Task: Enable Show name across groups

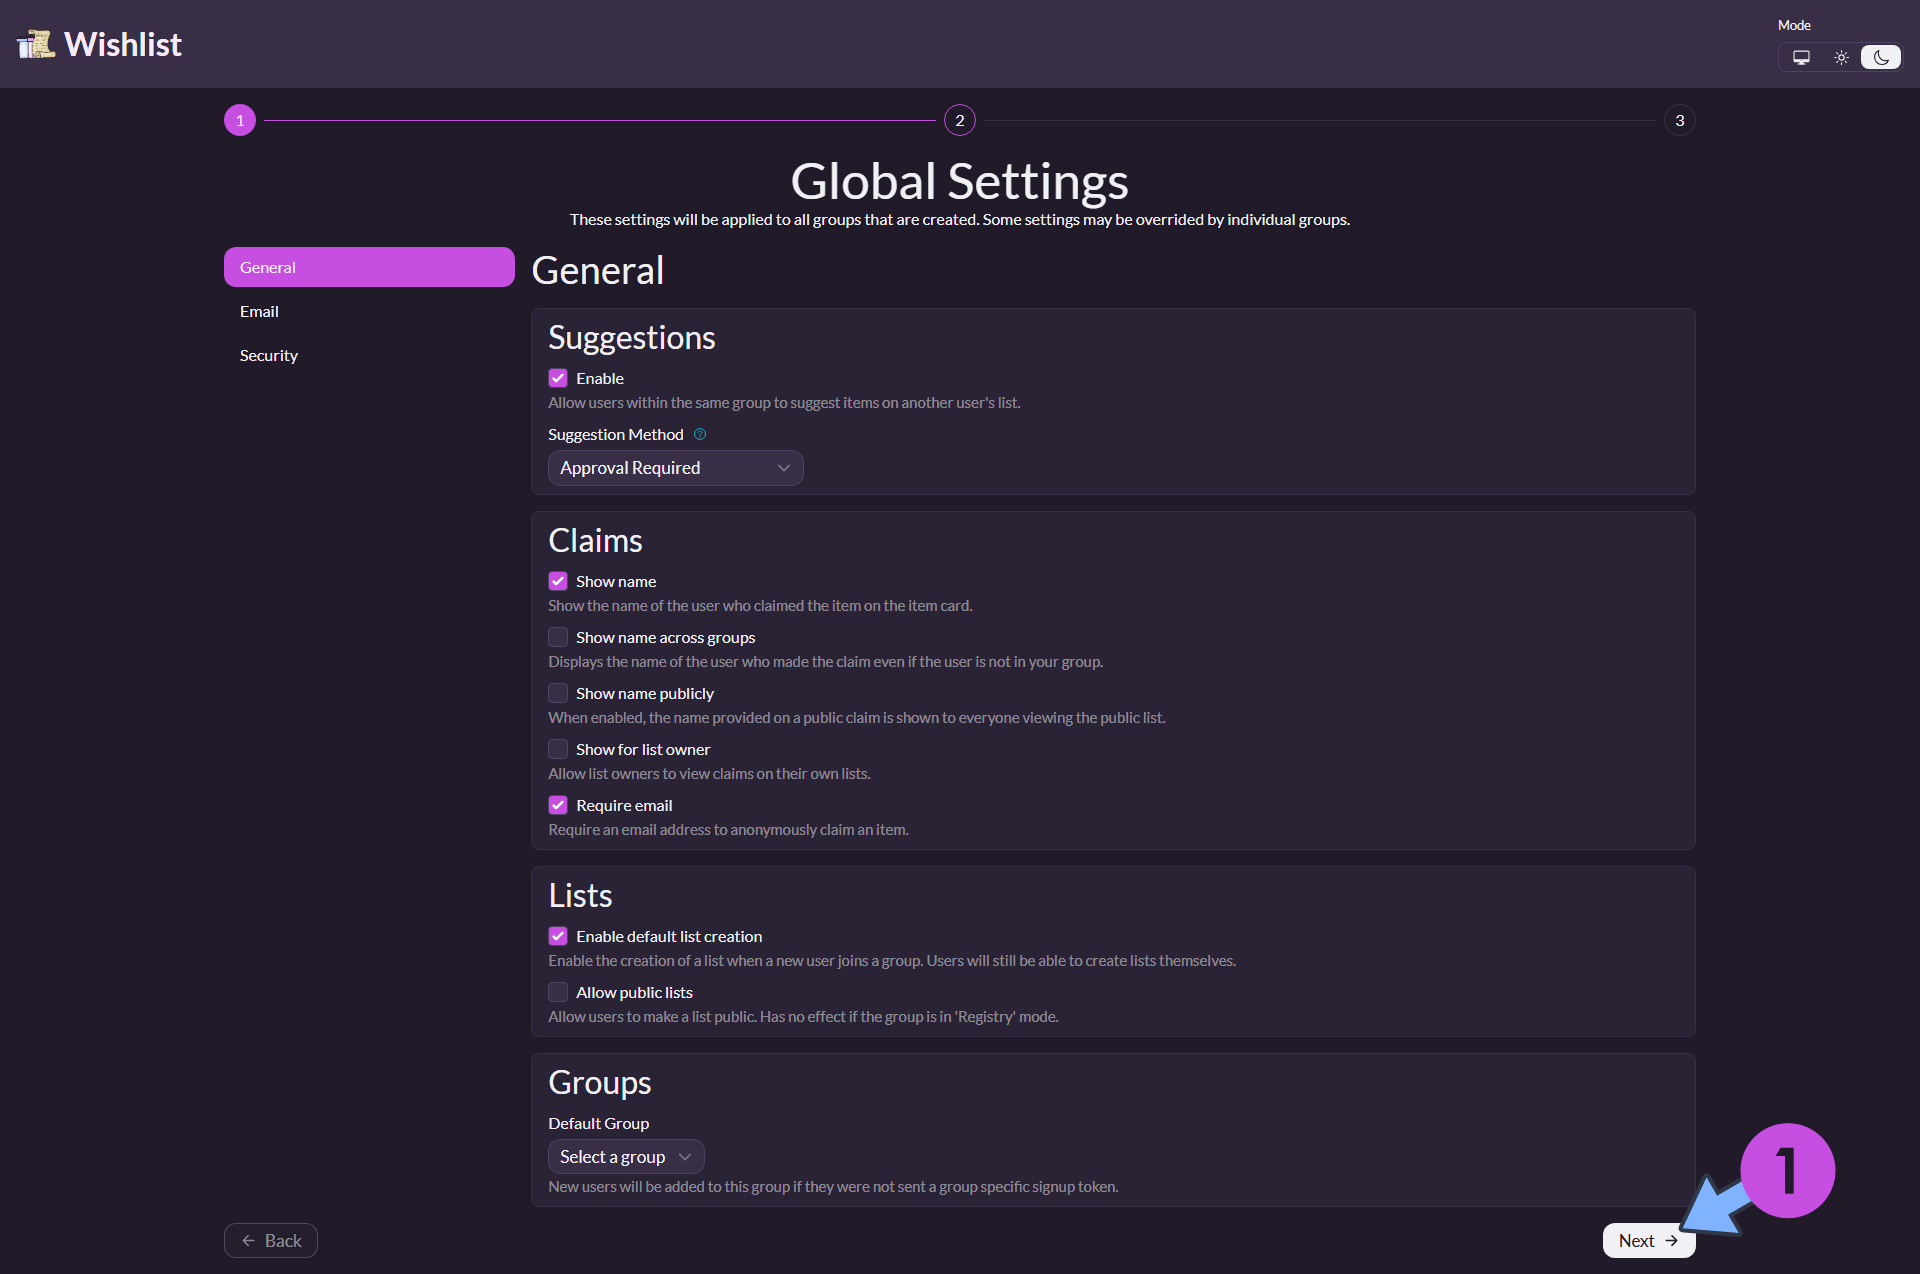Action: point(558,637)
